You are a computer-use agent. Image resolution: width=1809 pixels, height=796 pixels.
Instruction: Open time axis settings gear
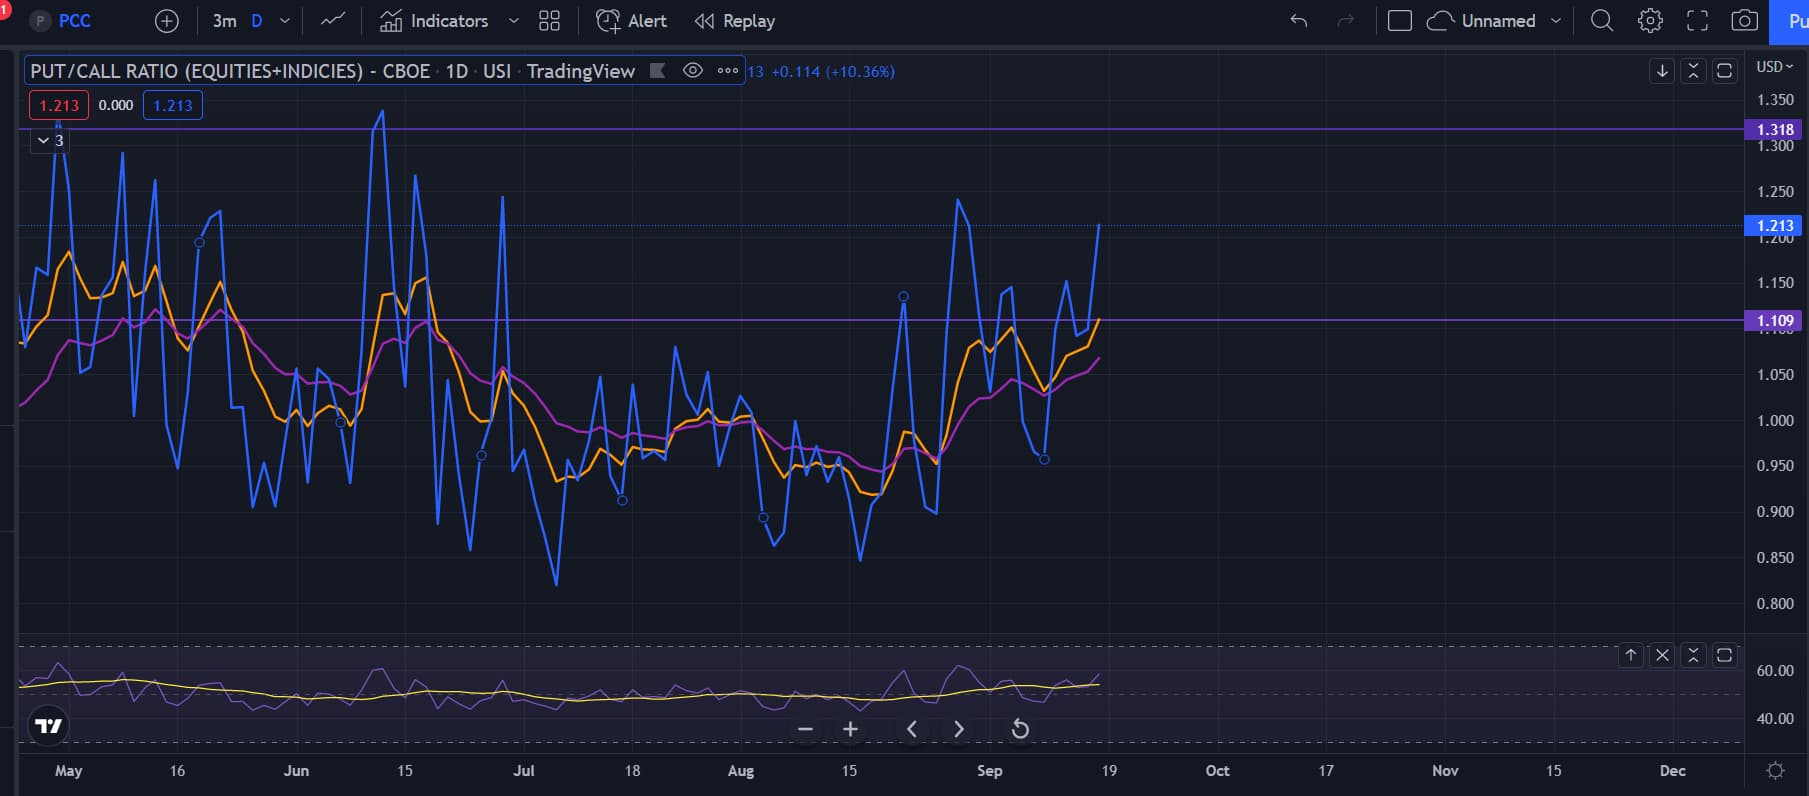point(1775,771)
